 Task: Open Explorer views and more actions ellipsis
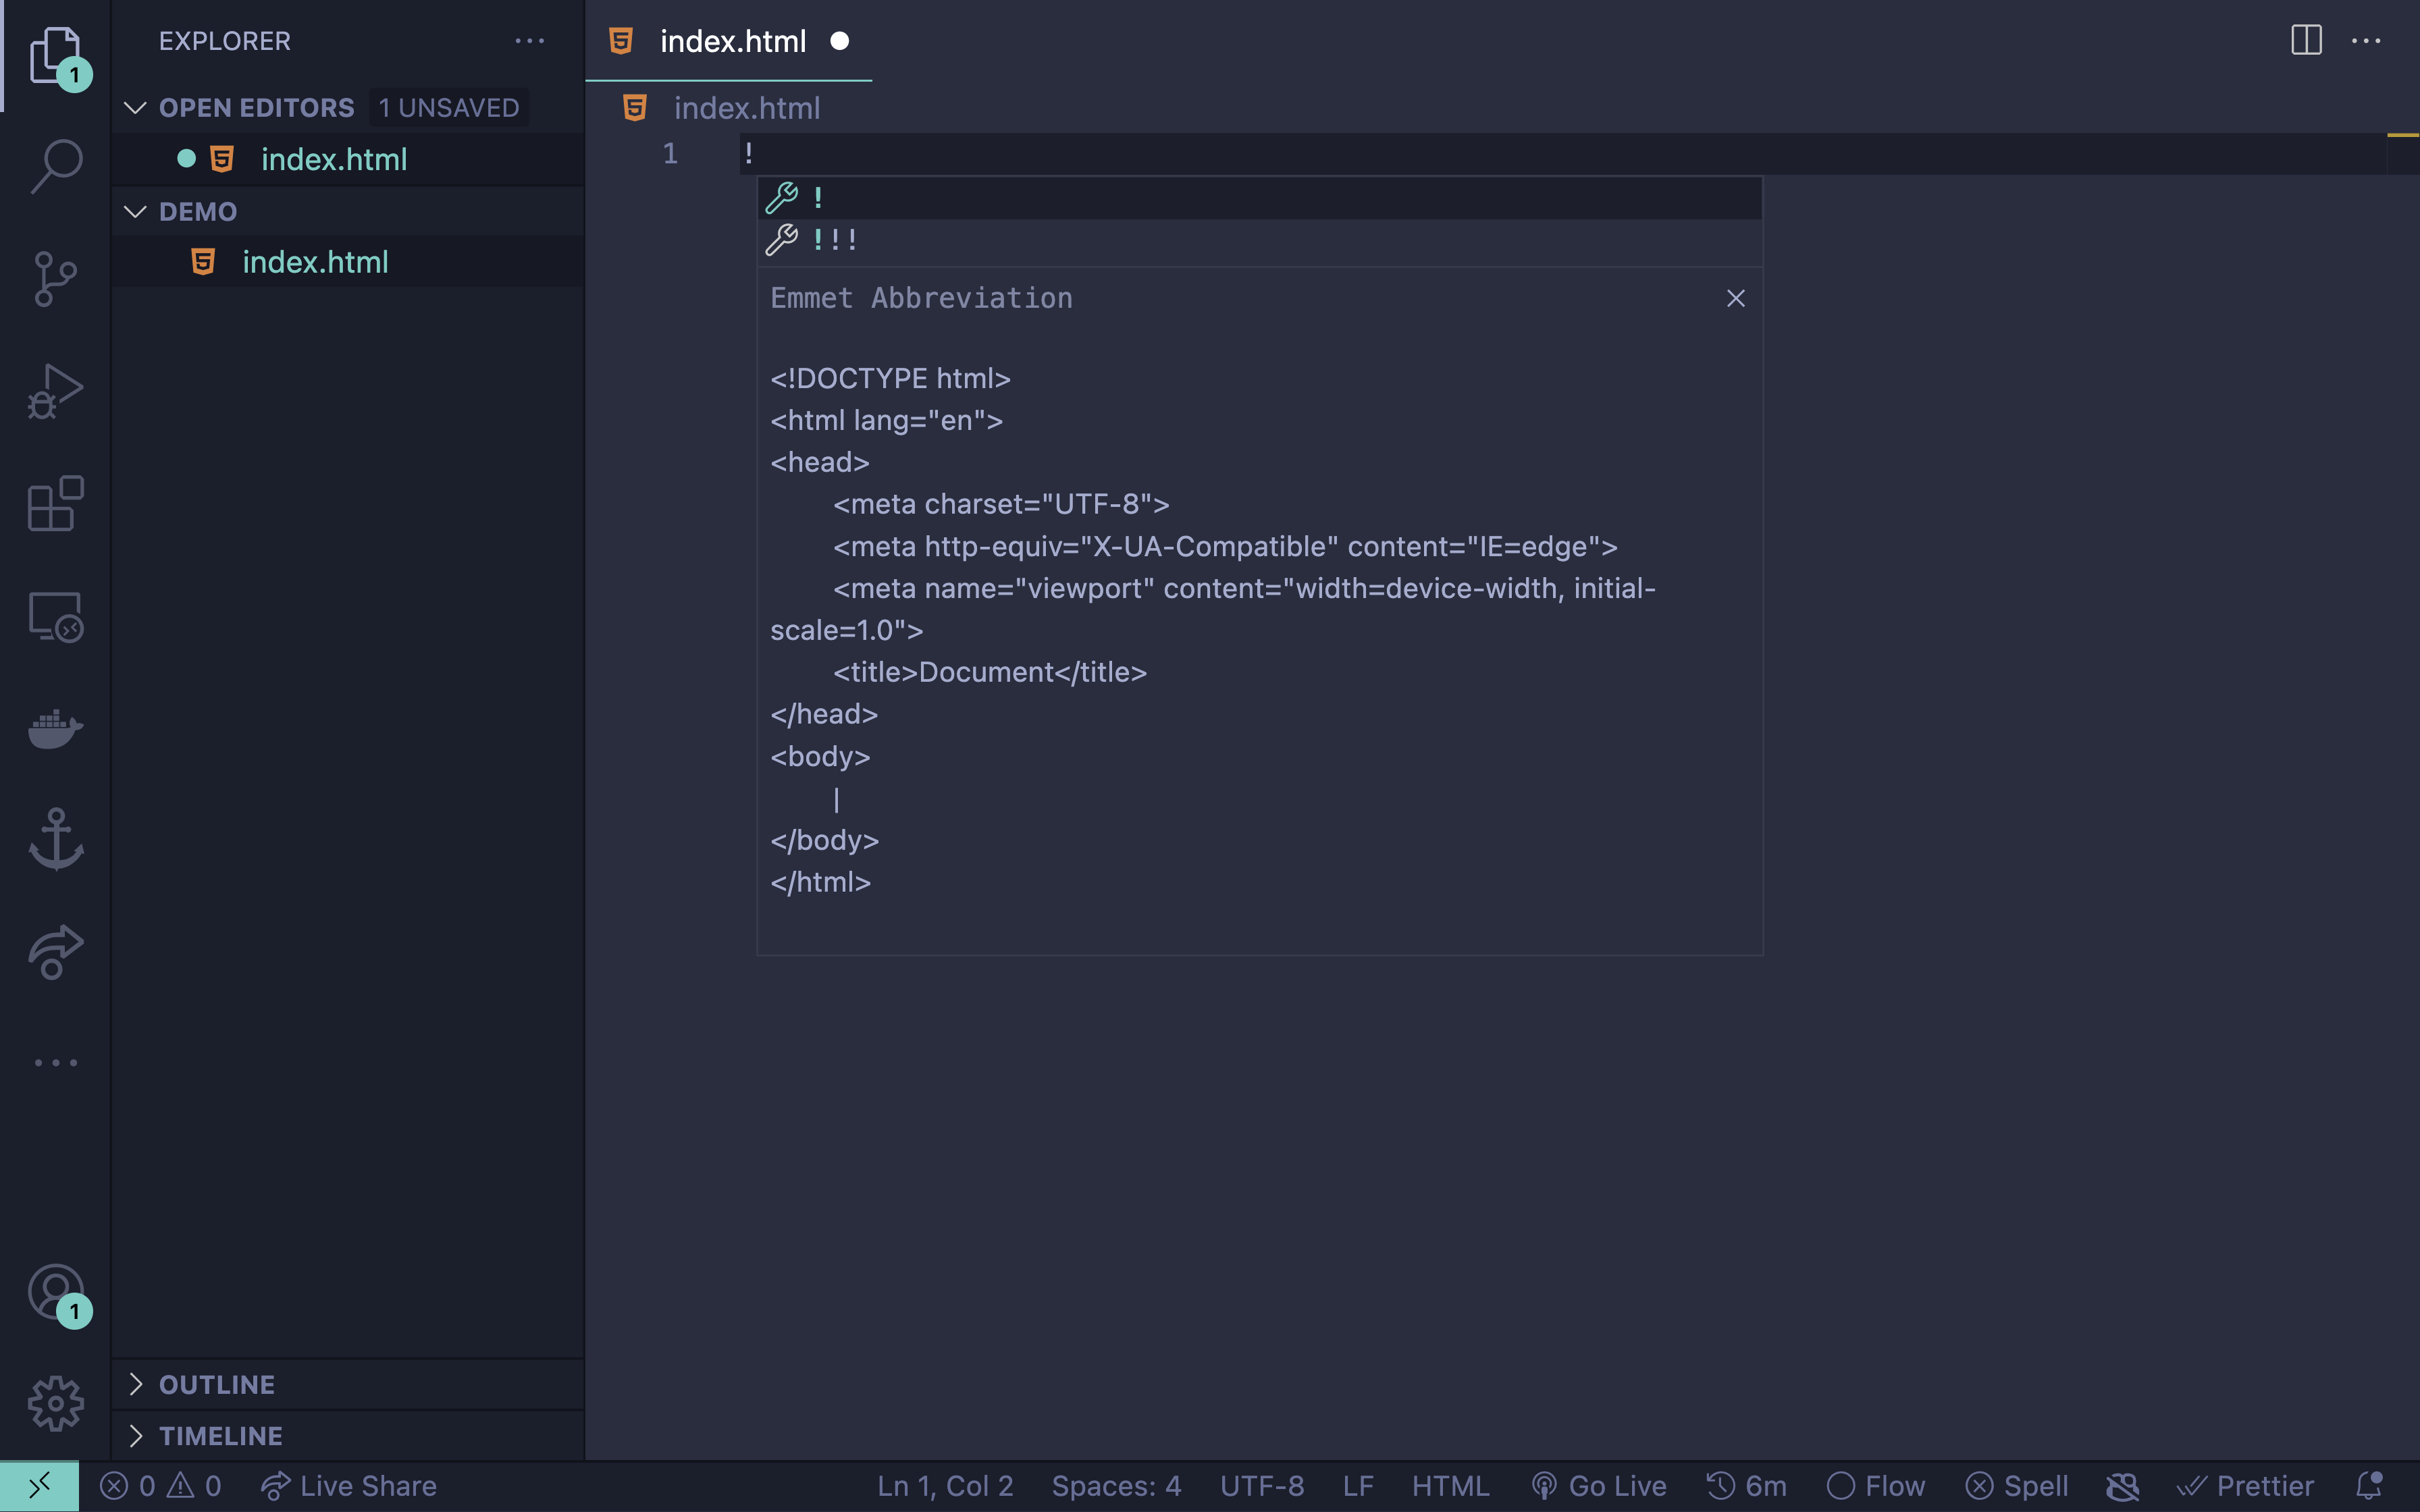click(x=529, y=41)
